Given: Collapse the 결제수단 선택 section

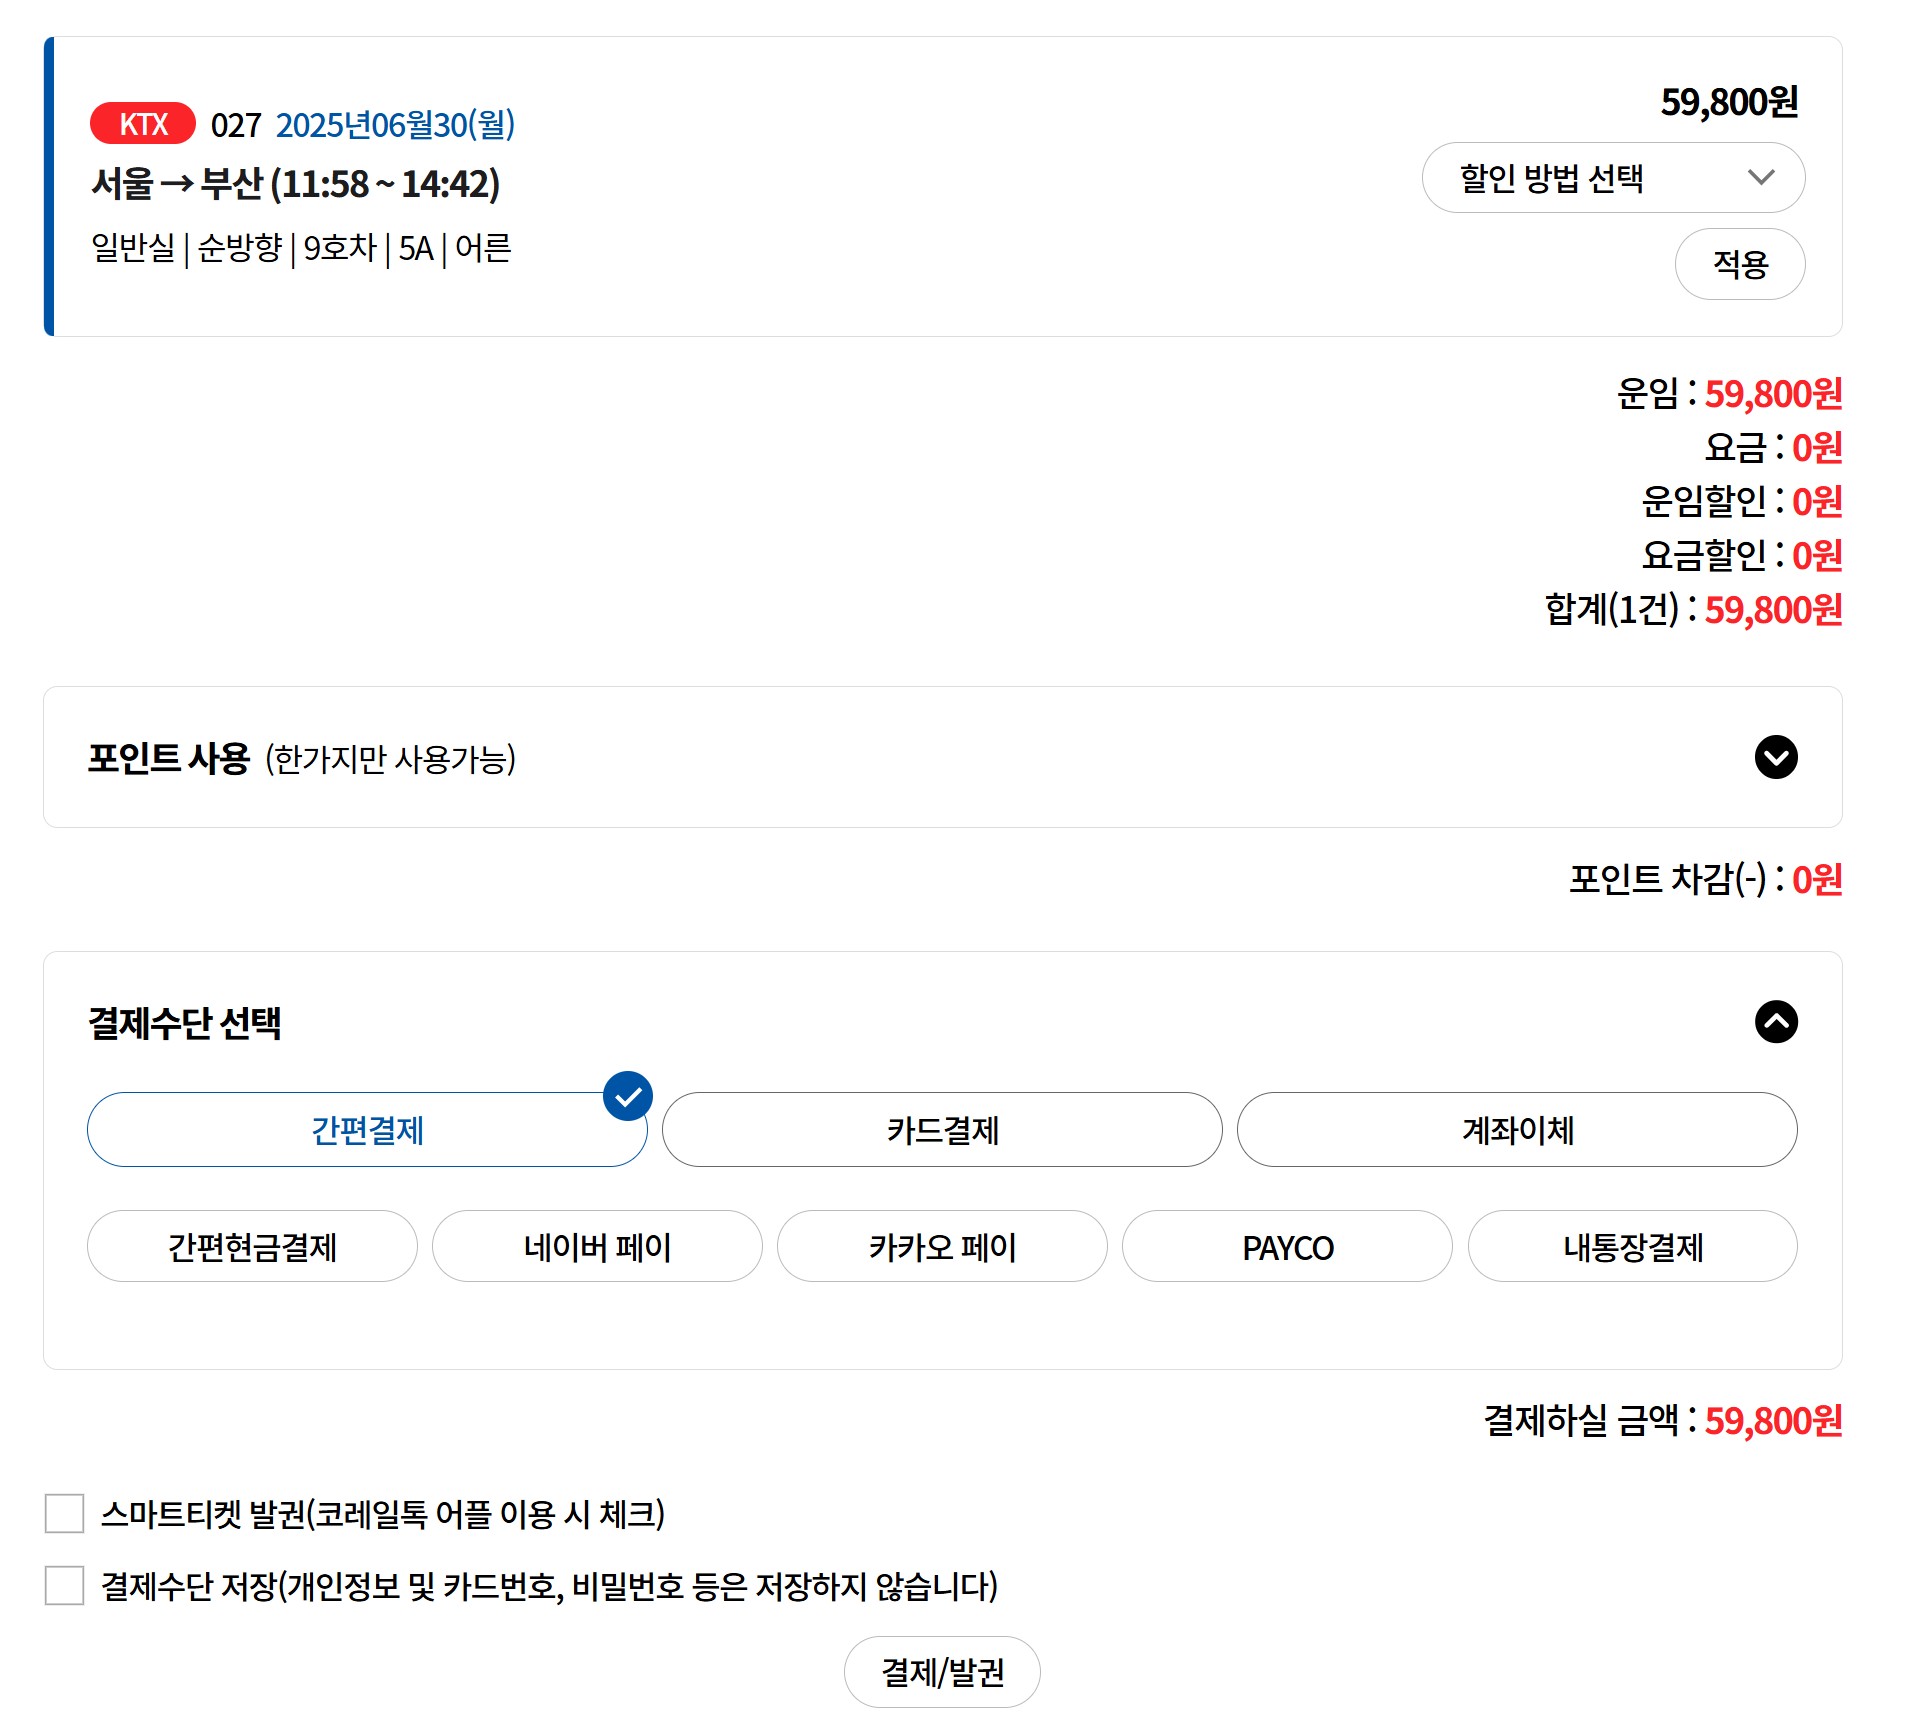Looking at the screenshot, I should point(1776,1023).
